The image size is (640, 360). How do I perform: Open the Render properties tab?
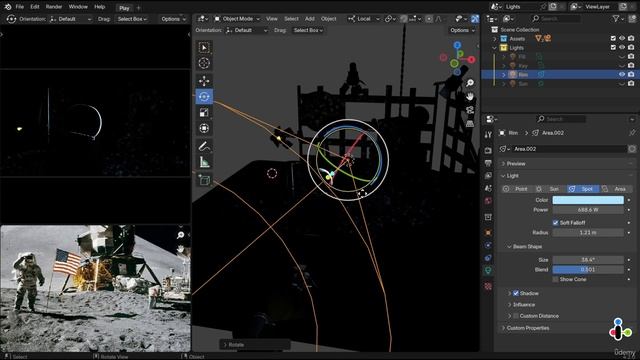(x=488, y=150)
